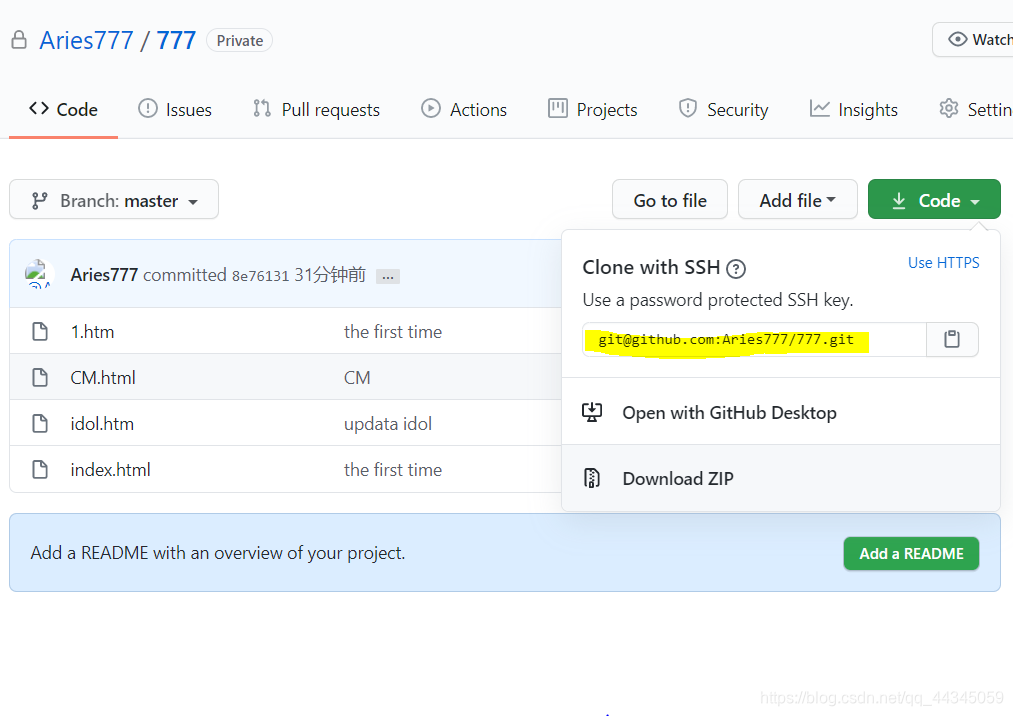Image resolution: width=1013 pixels, height=716 pixels.
Task: Click the Private badge label
Action: coord(240,40)
